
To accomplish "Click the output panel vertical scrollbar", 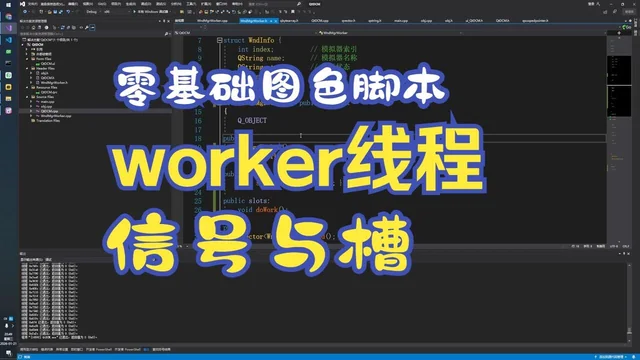I will pos(629,301).
